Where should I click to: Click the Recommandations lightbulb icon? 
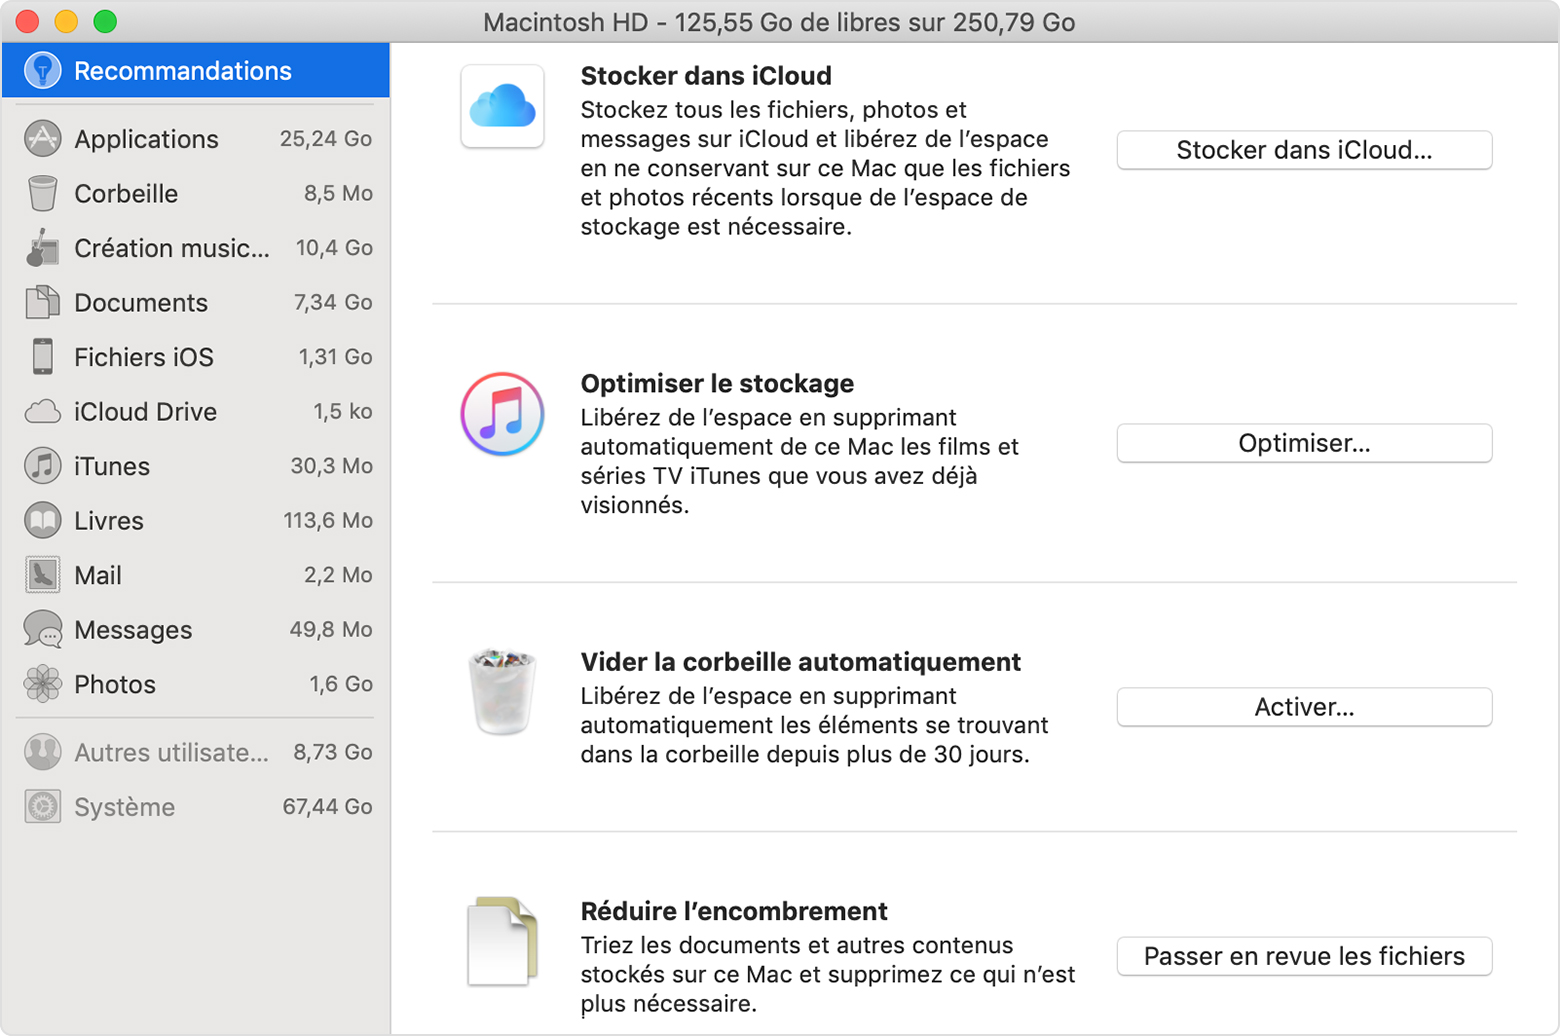(x=42, y=70)
